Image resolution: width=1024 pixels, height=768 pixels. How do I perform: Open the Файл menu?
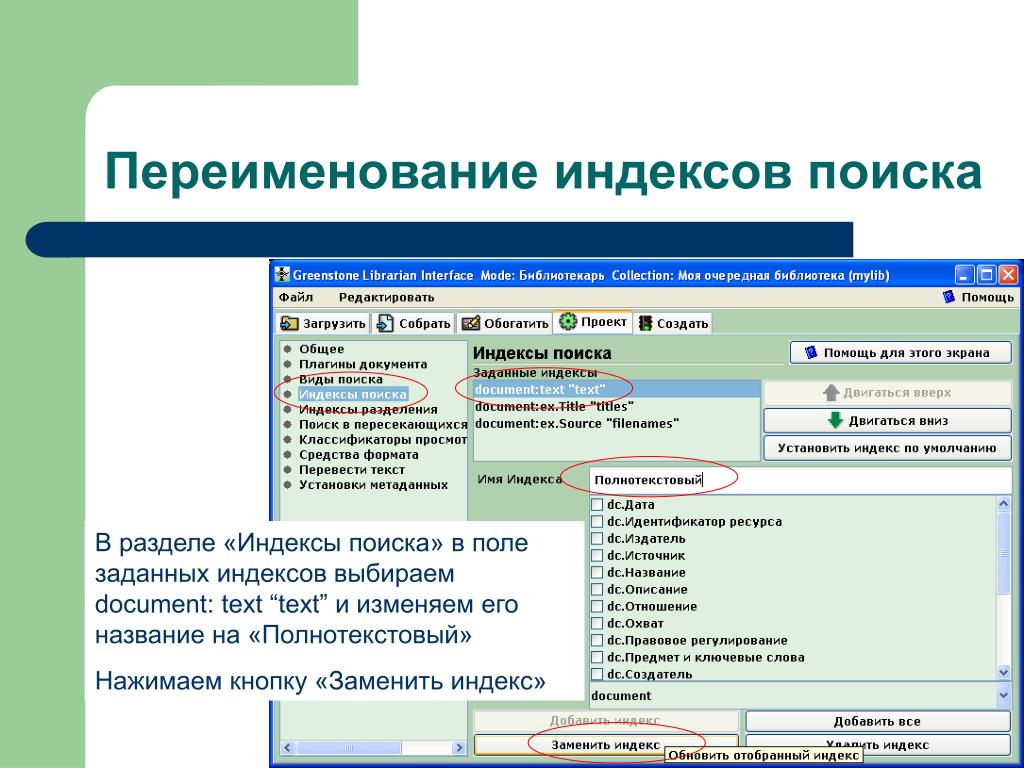click(x=296, y=297)
